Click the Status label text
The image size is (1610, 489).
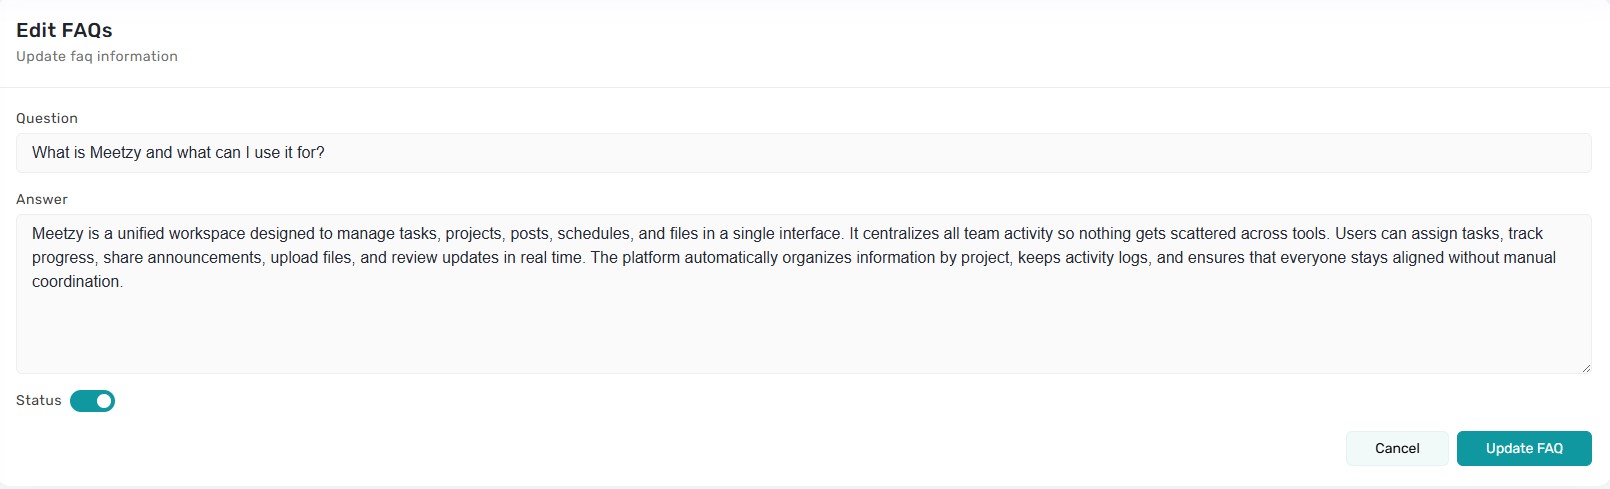pos(39,400)
